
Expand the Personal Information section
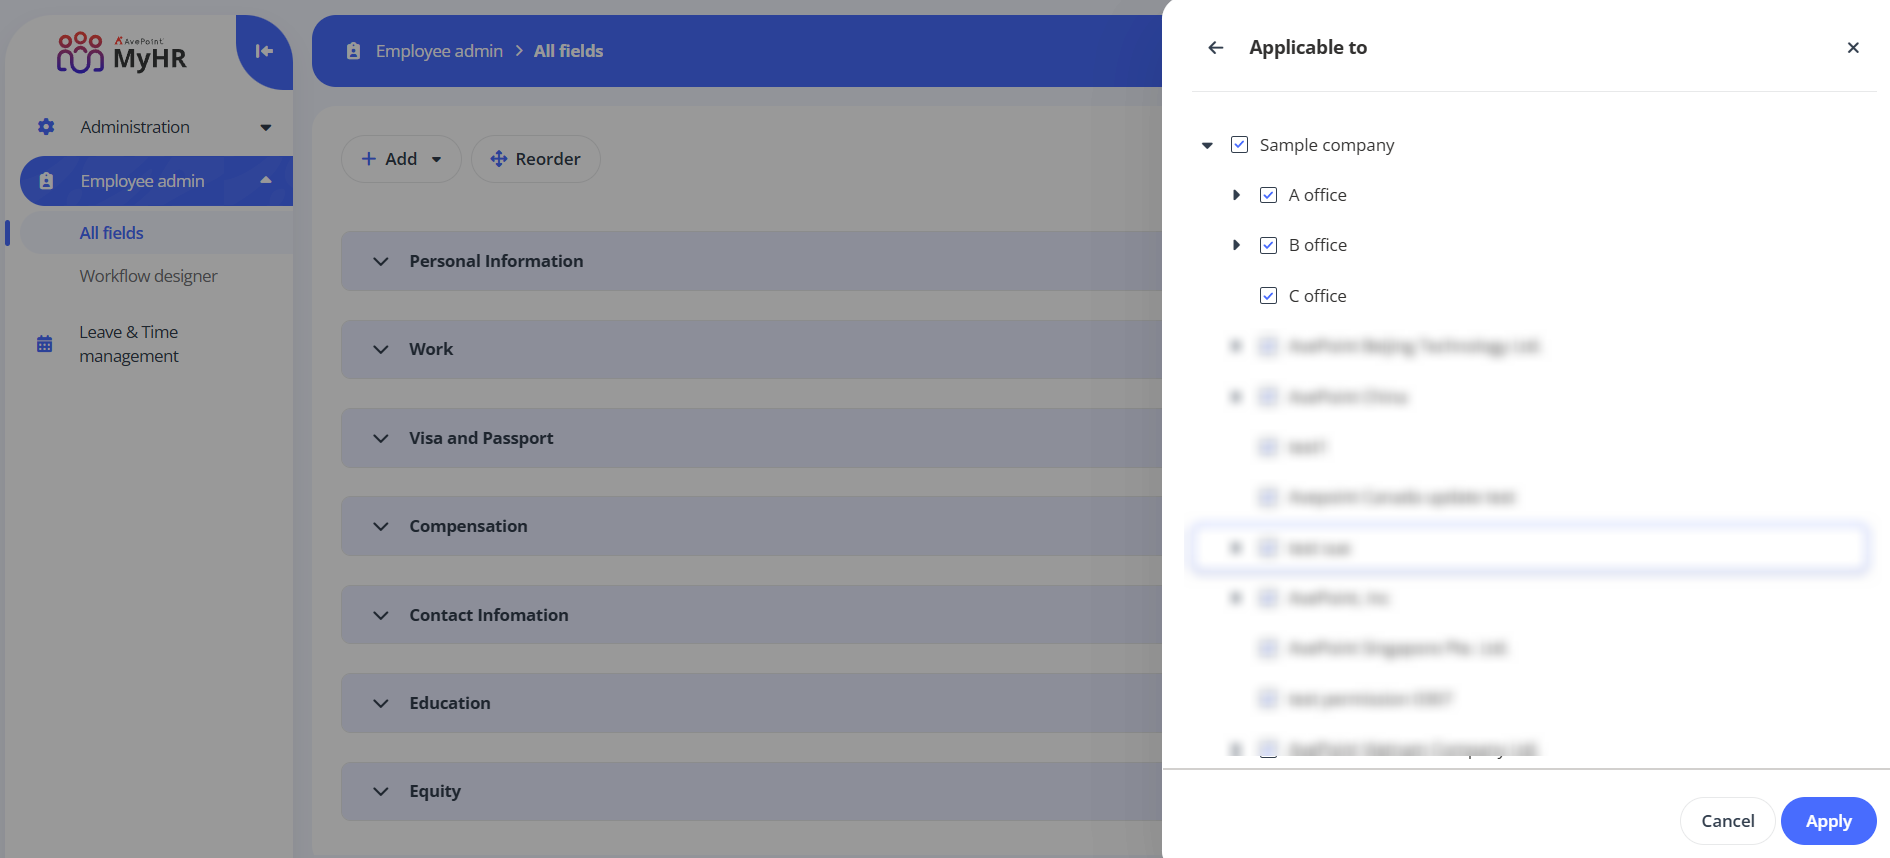pos(381,261)
